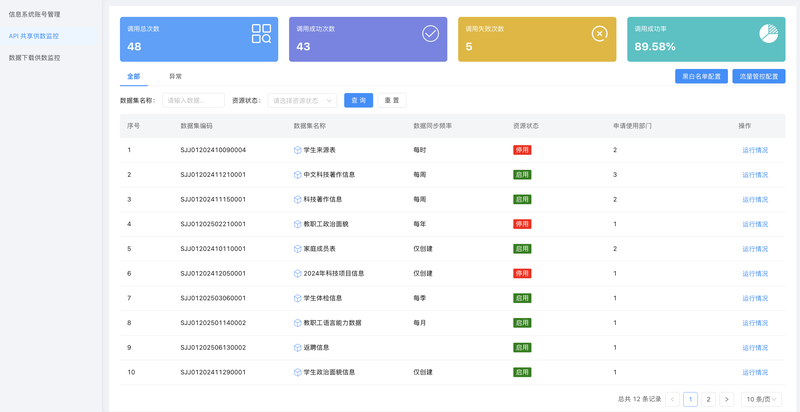Viewport: 800px width, 412px height.
Task: Click the red 停用 status tag in row 1
Action: [x=522, y=150]
